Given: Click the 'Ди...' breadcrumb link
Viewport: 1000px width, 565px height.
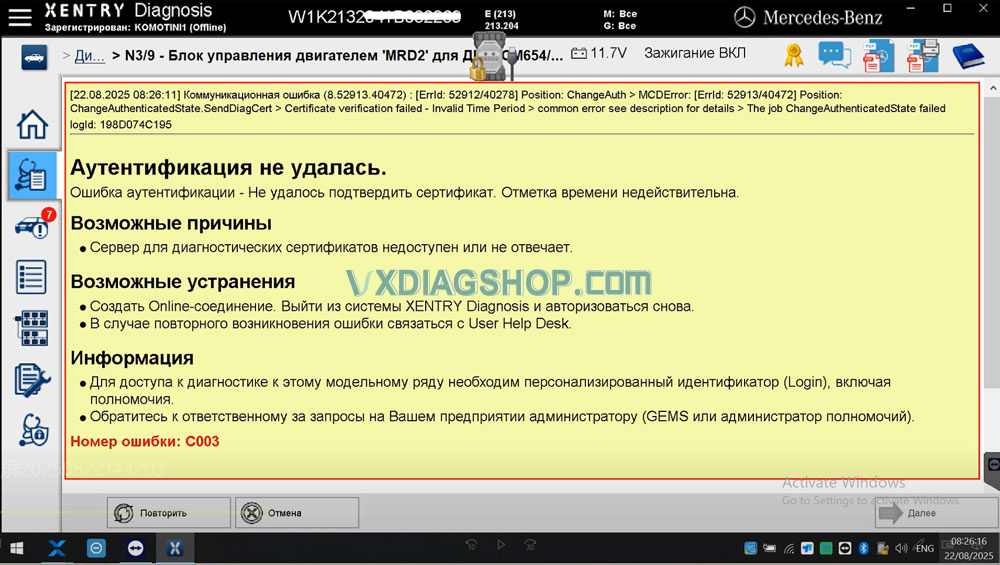Looking at the screenshot, I should pos(89,55).
